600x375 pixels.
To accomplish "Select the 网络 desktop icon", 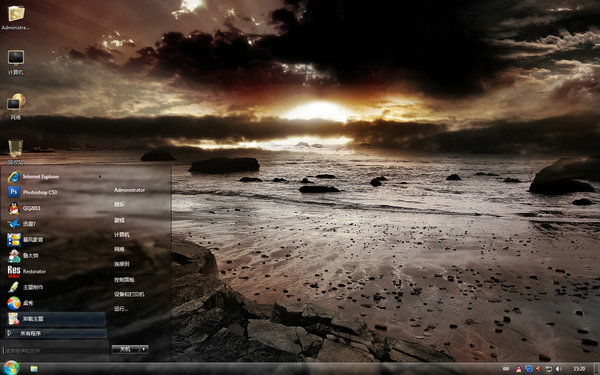I will click(15, 107).
